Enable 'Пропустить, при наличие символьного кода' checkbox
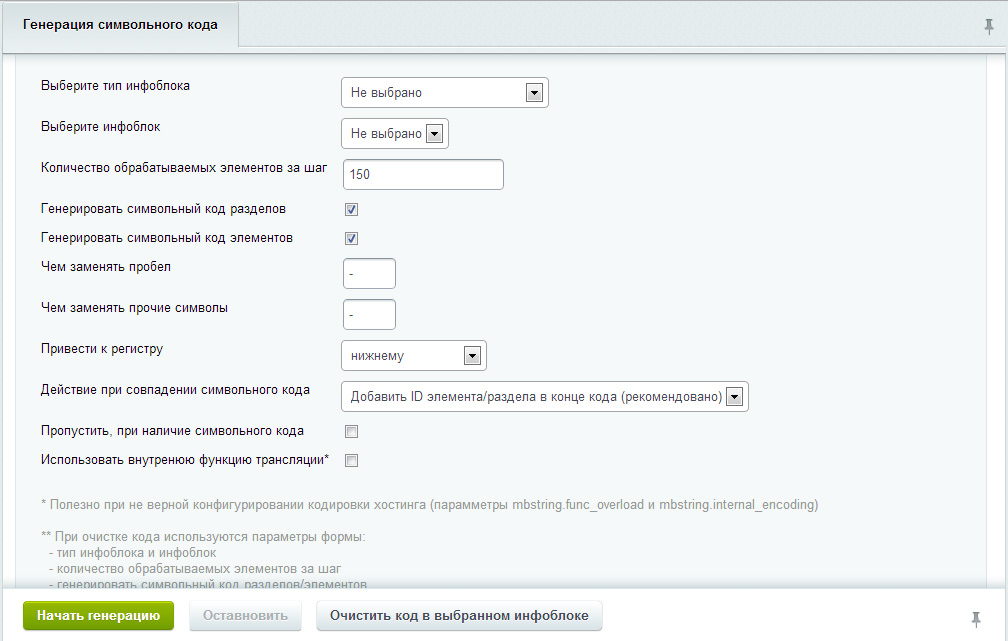This screenshot has height=641, width=1008. (x=351, y=432)
